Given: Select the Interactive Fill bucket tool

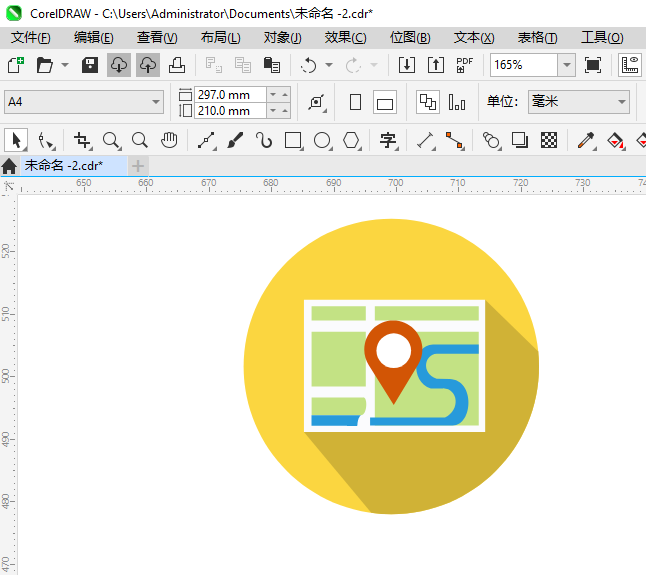Looking at the screenshot, I should [x=616, y=140].
